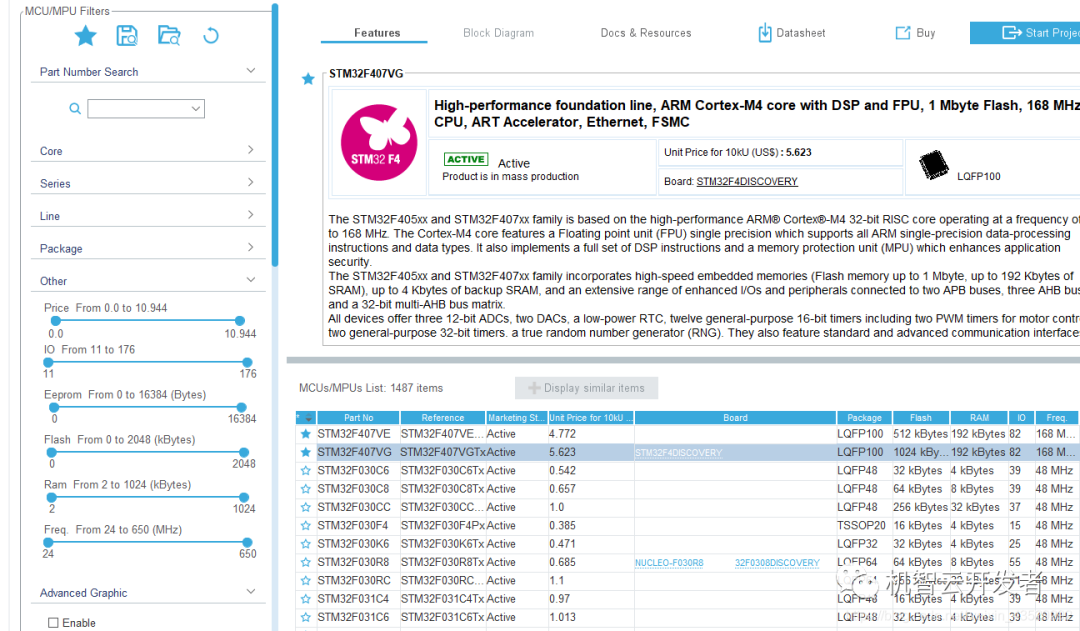Open STM32F4DISCOVERY board link in details
Screen dimensions: 1080x631
pos(747,181)
